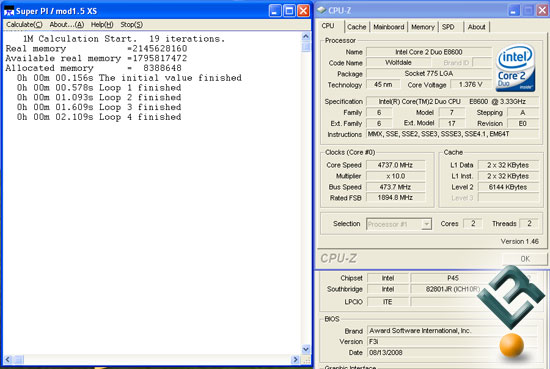Click Super PI horizontal scrollbar right arrow
This screenshot has width=550, height=369.
[x=295, y=360]
